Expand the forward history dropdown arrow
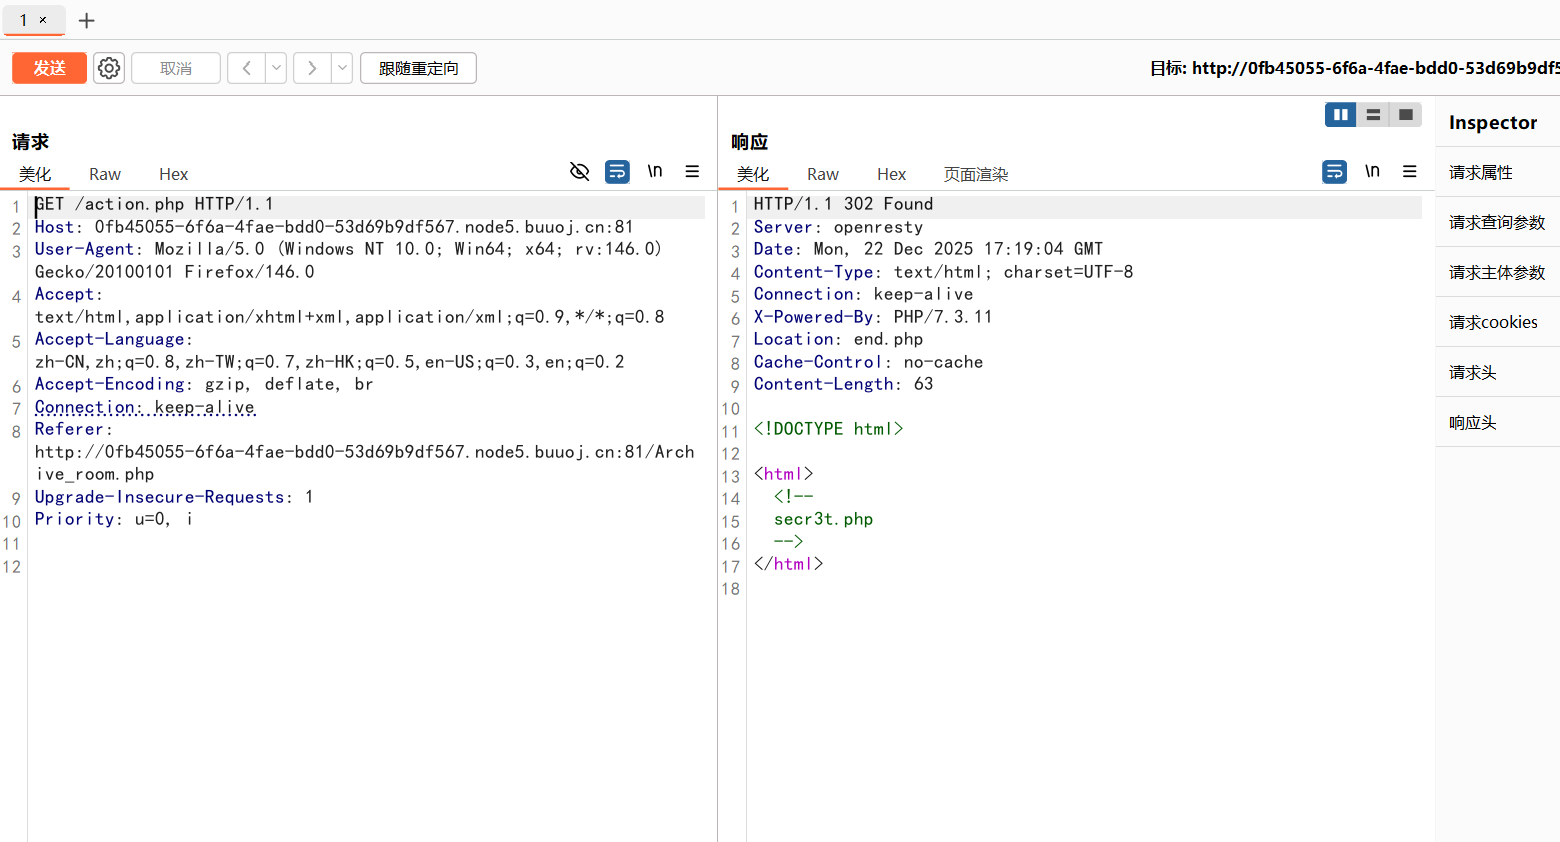Image resolution: width=1560 pixels, height=842 pixels. (x=342, y=68)
